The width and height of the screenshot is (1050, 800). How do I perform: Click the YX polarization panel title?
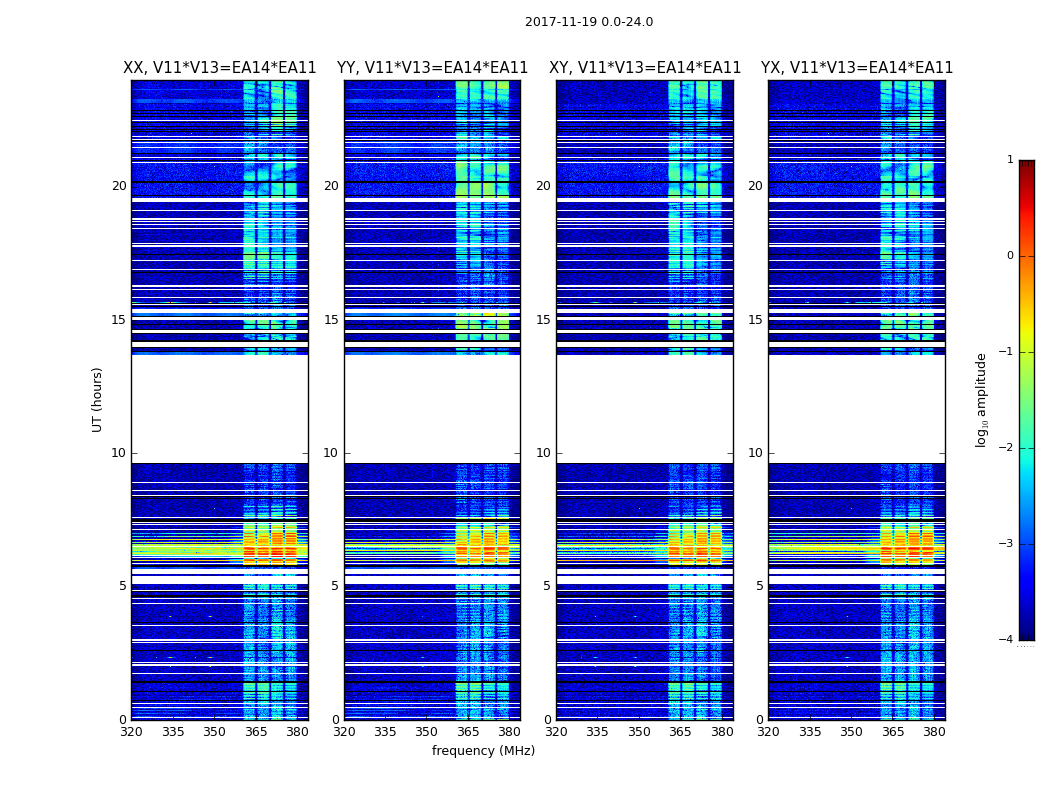pyautogui.click(x=856, y=68)
